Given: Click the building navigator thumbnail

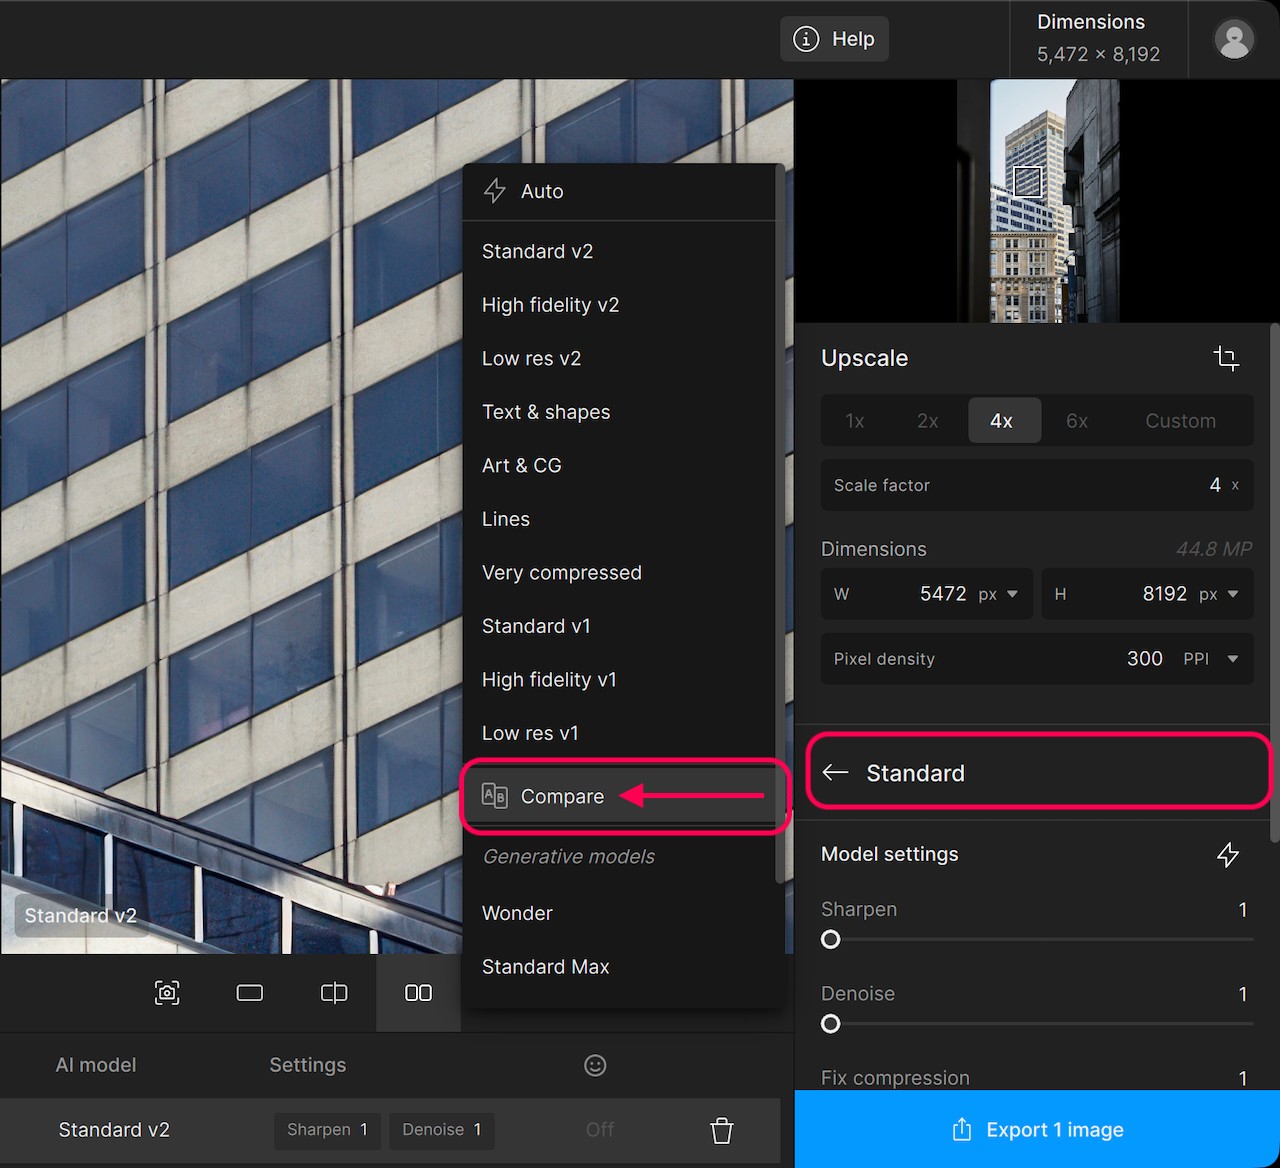Looking at the screenshot, I should click(x=1055, y=201).
